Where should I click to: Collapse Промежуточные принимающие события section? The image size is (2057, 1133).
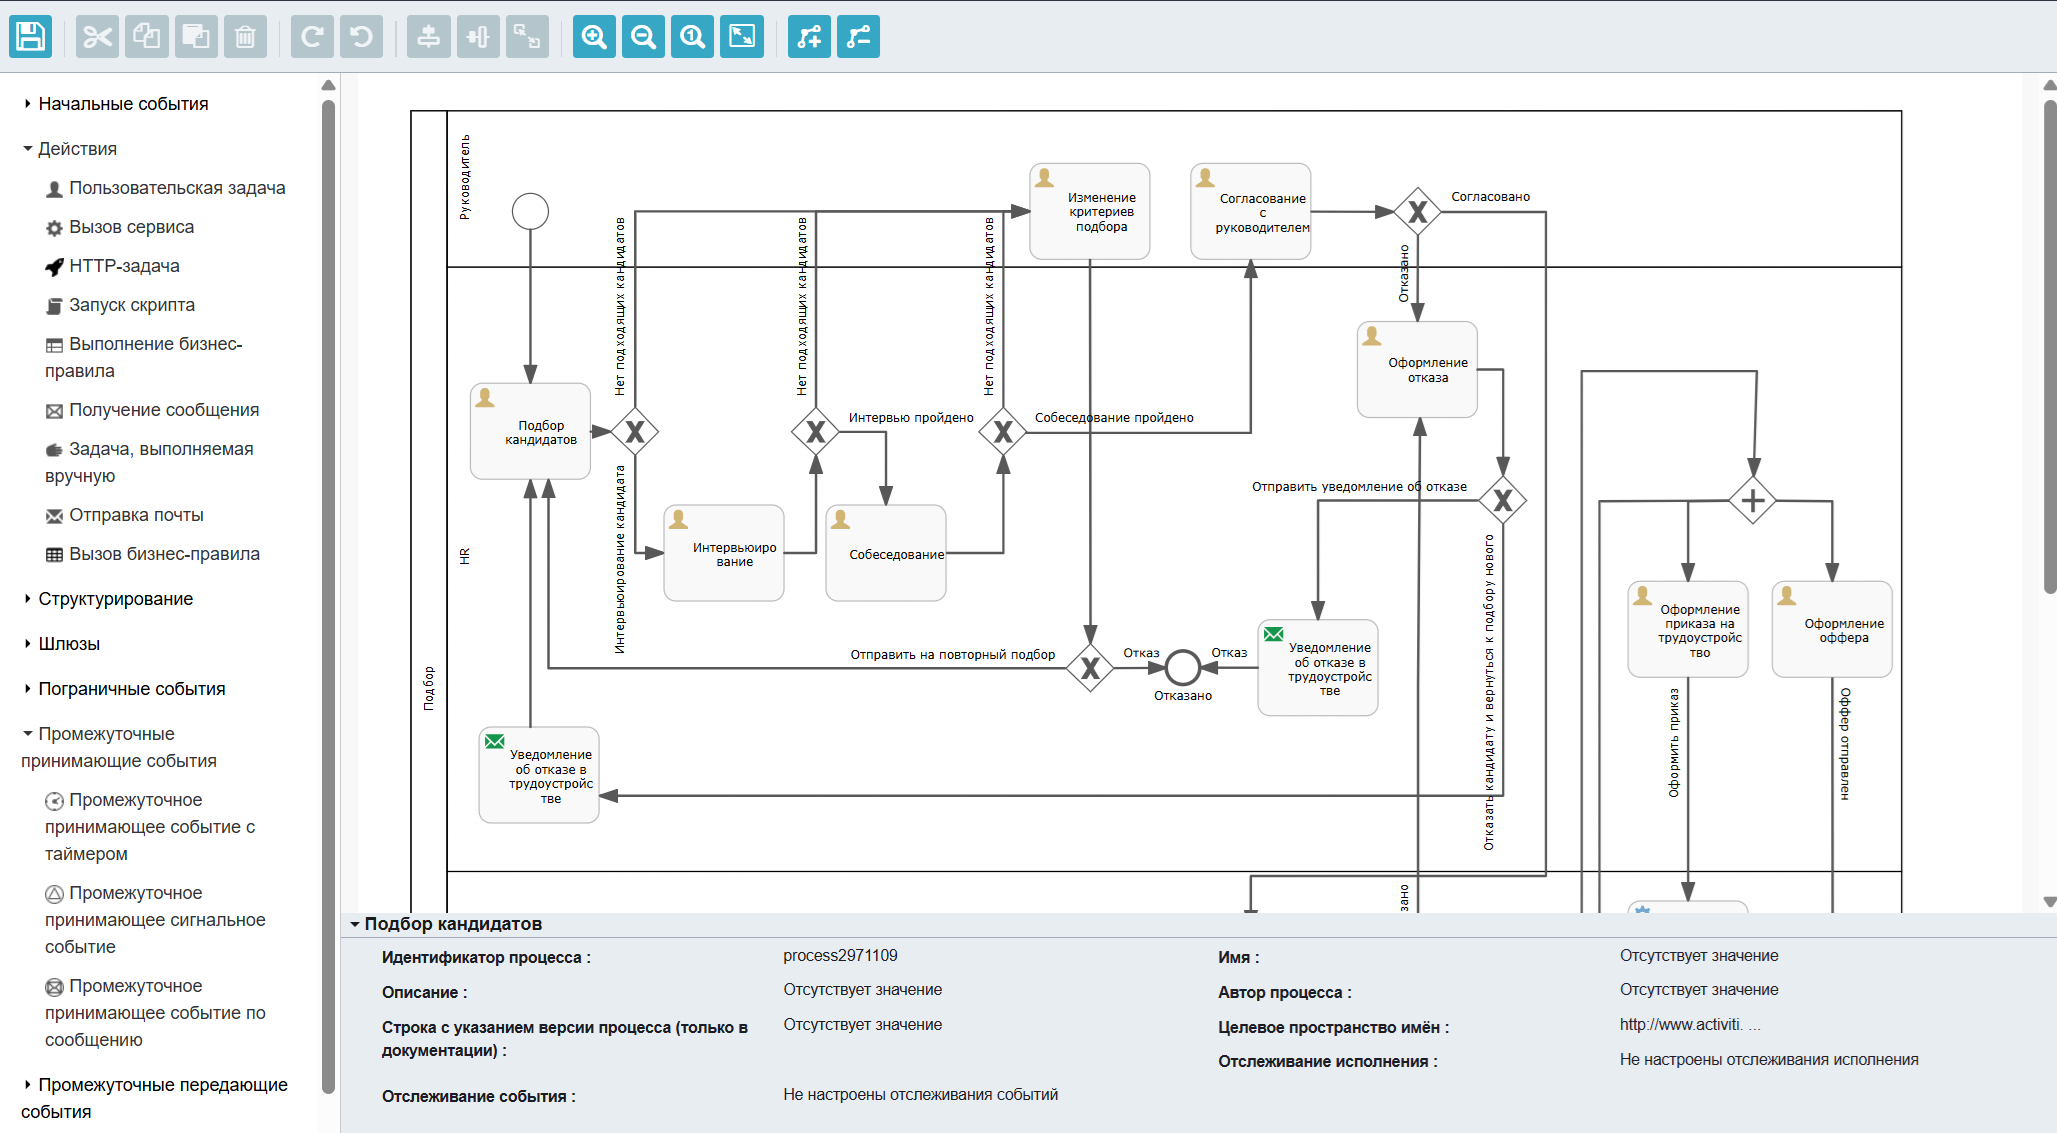point(119,747)
